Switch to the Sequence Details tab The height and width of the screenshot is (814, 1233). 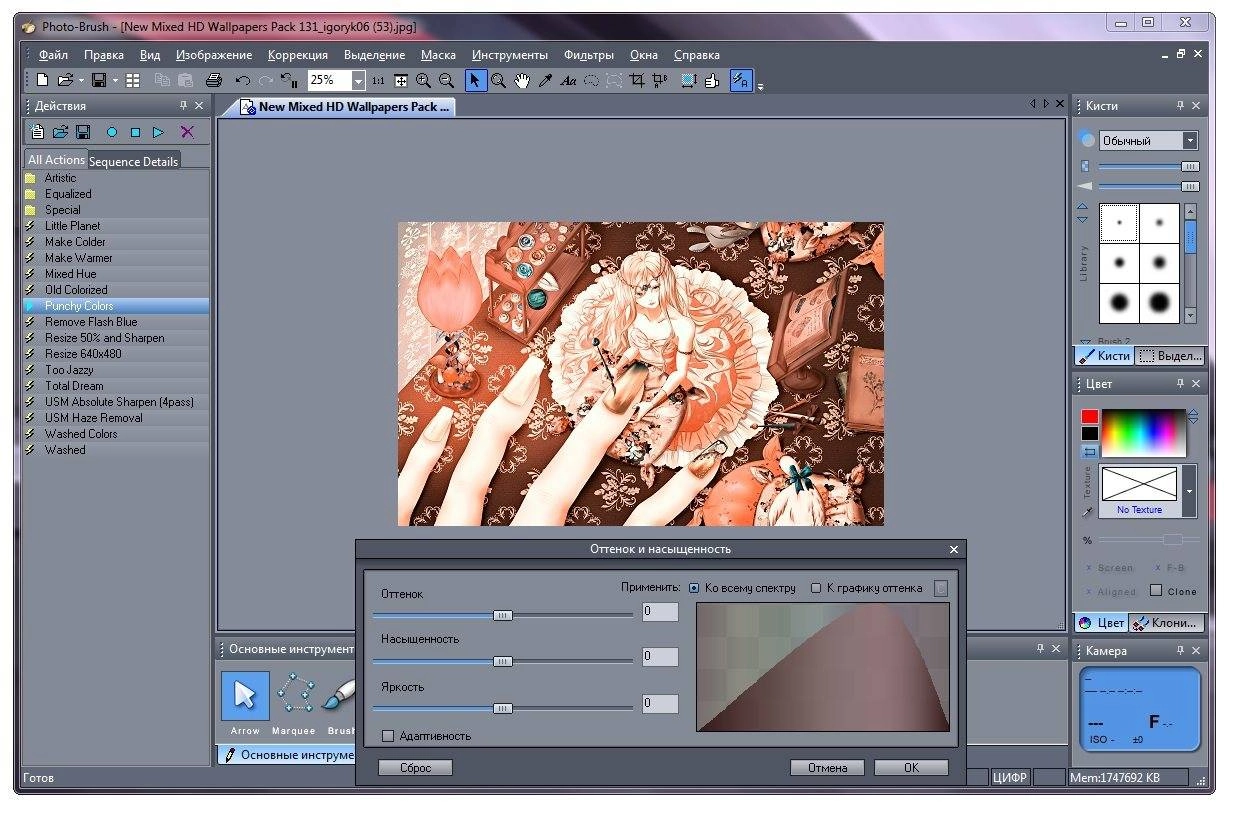coord(134,161)
